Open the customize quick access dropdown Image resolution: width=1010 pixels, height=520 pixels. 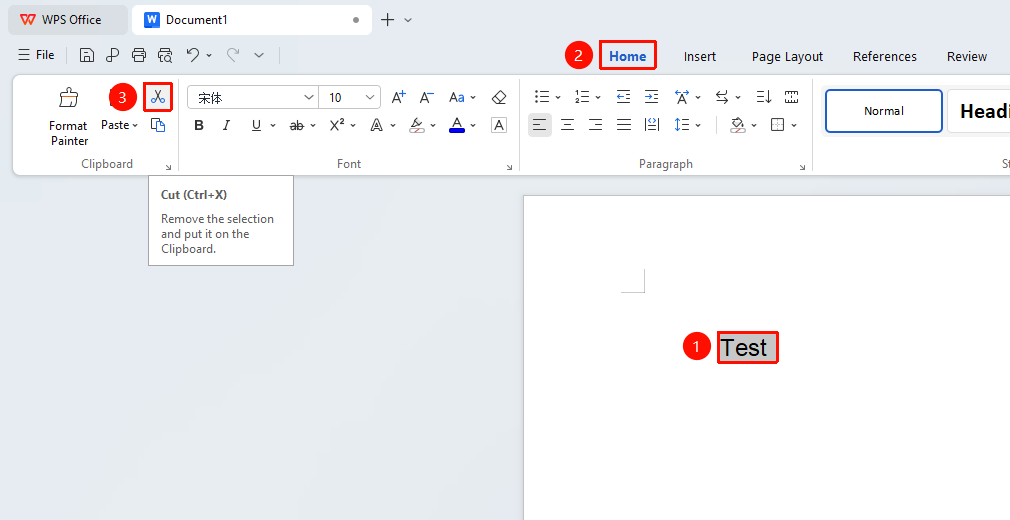tap(259, 55)
